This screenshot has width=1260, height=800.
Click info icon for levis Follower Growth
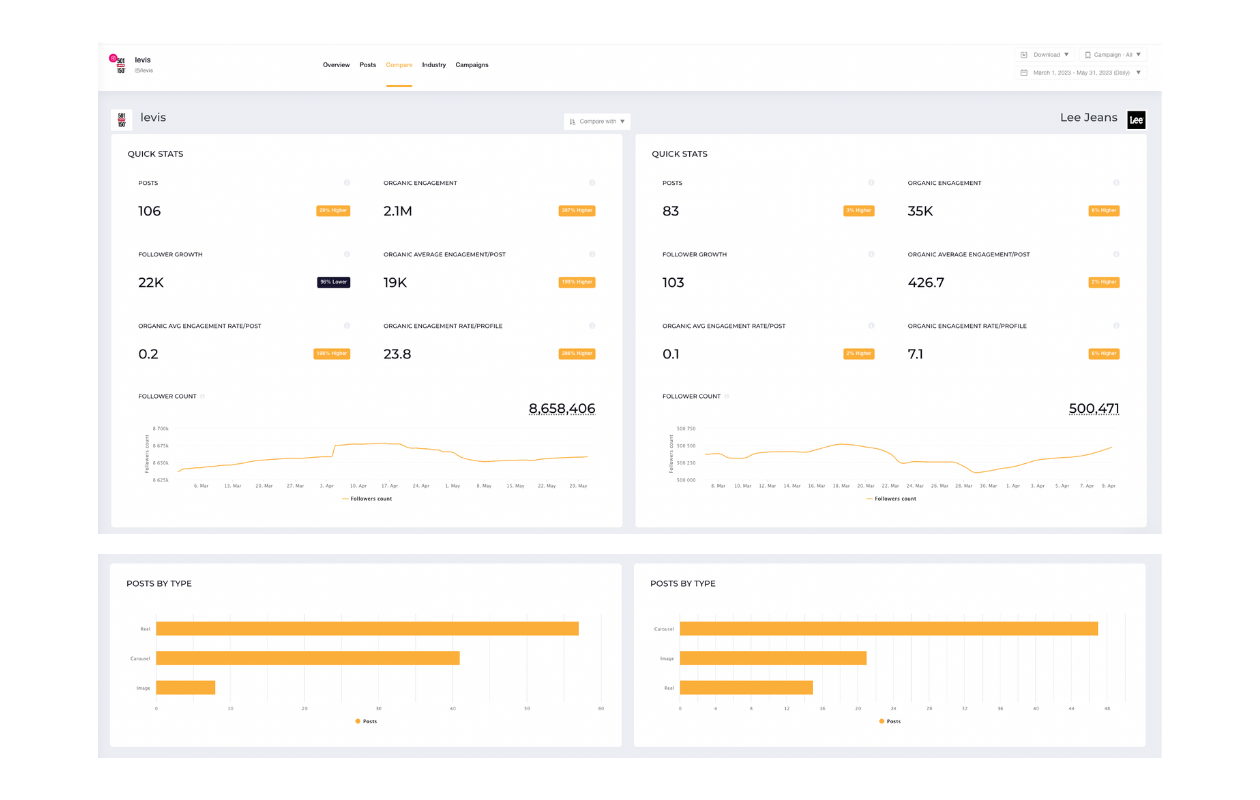(x=347, y=254)
